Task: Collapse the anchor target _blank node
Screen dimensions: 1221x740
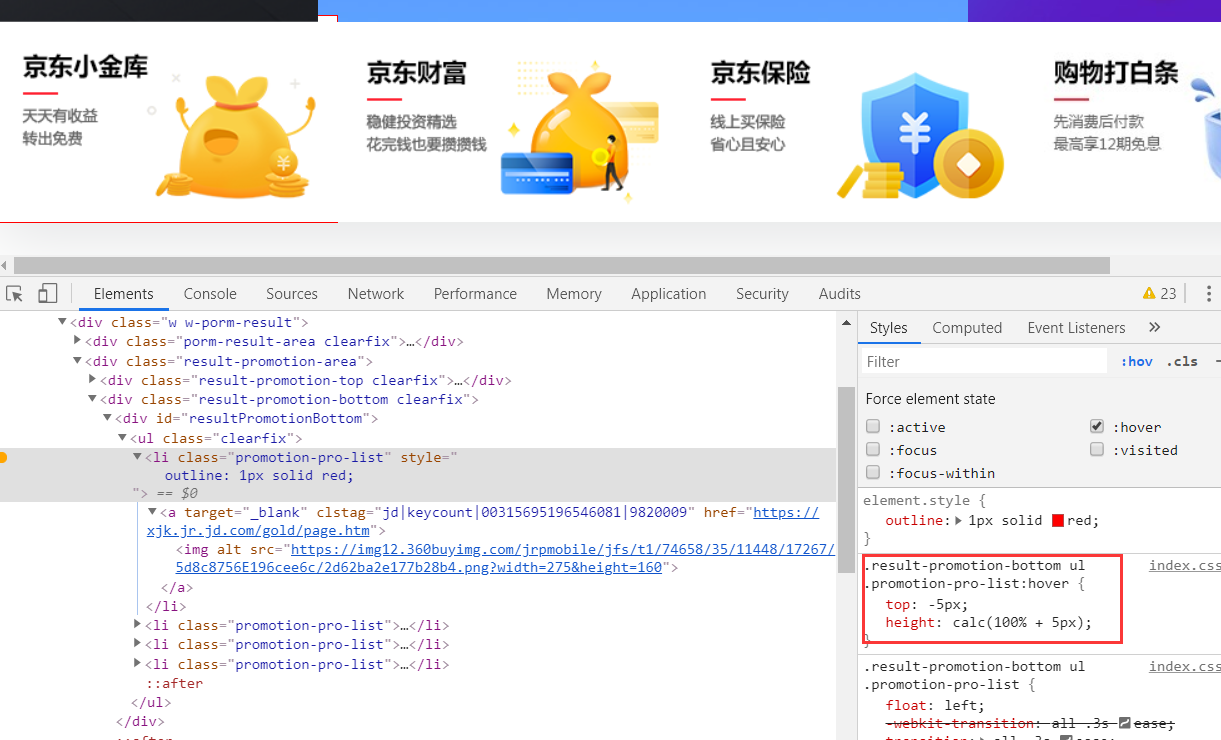Action: 152,512
